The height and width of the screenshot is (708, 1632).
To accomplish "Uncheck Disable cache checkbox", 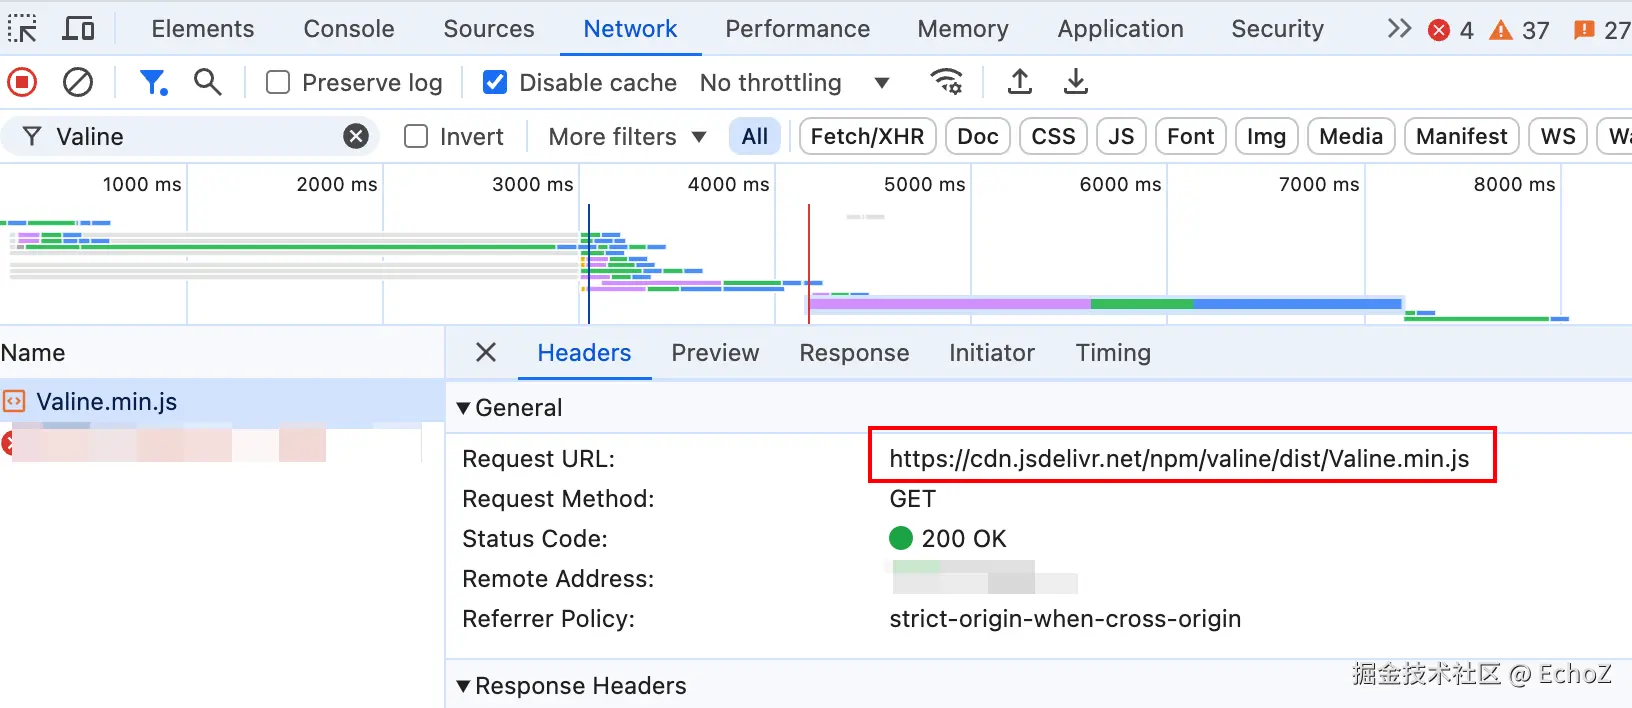I will (495, 82).
